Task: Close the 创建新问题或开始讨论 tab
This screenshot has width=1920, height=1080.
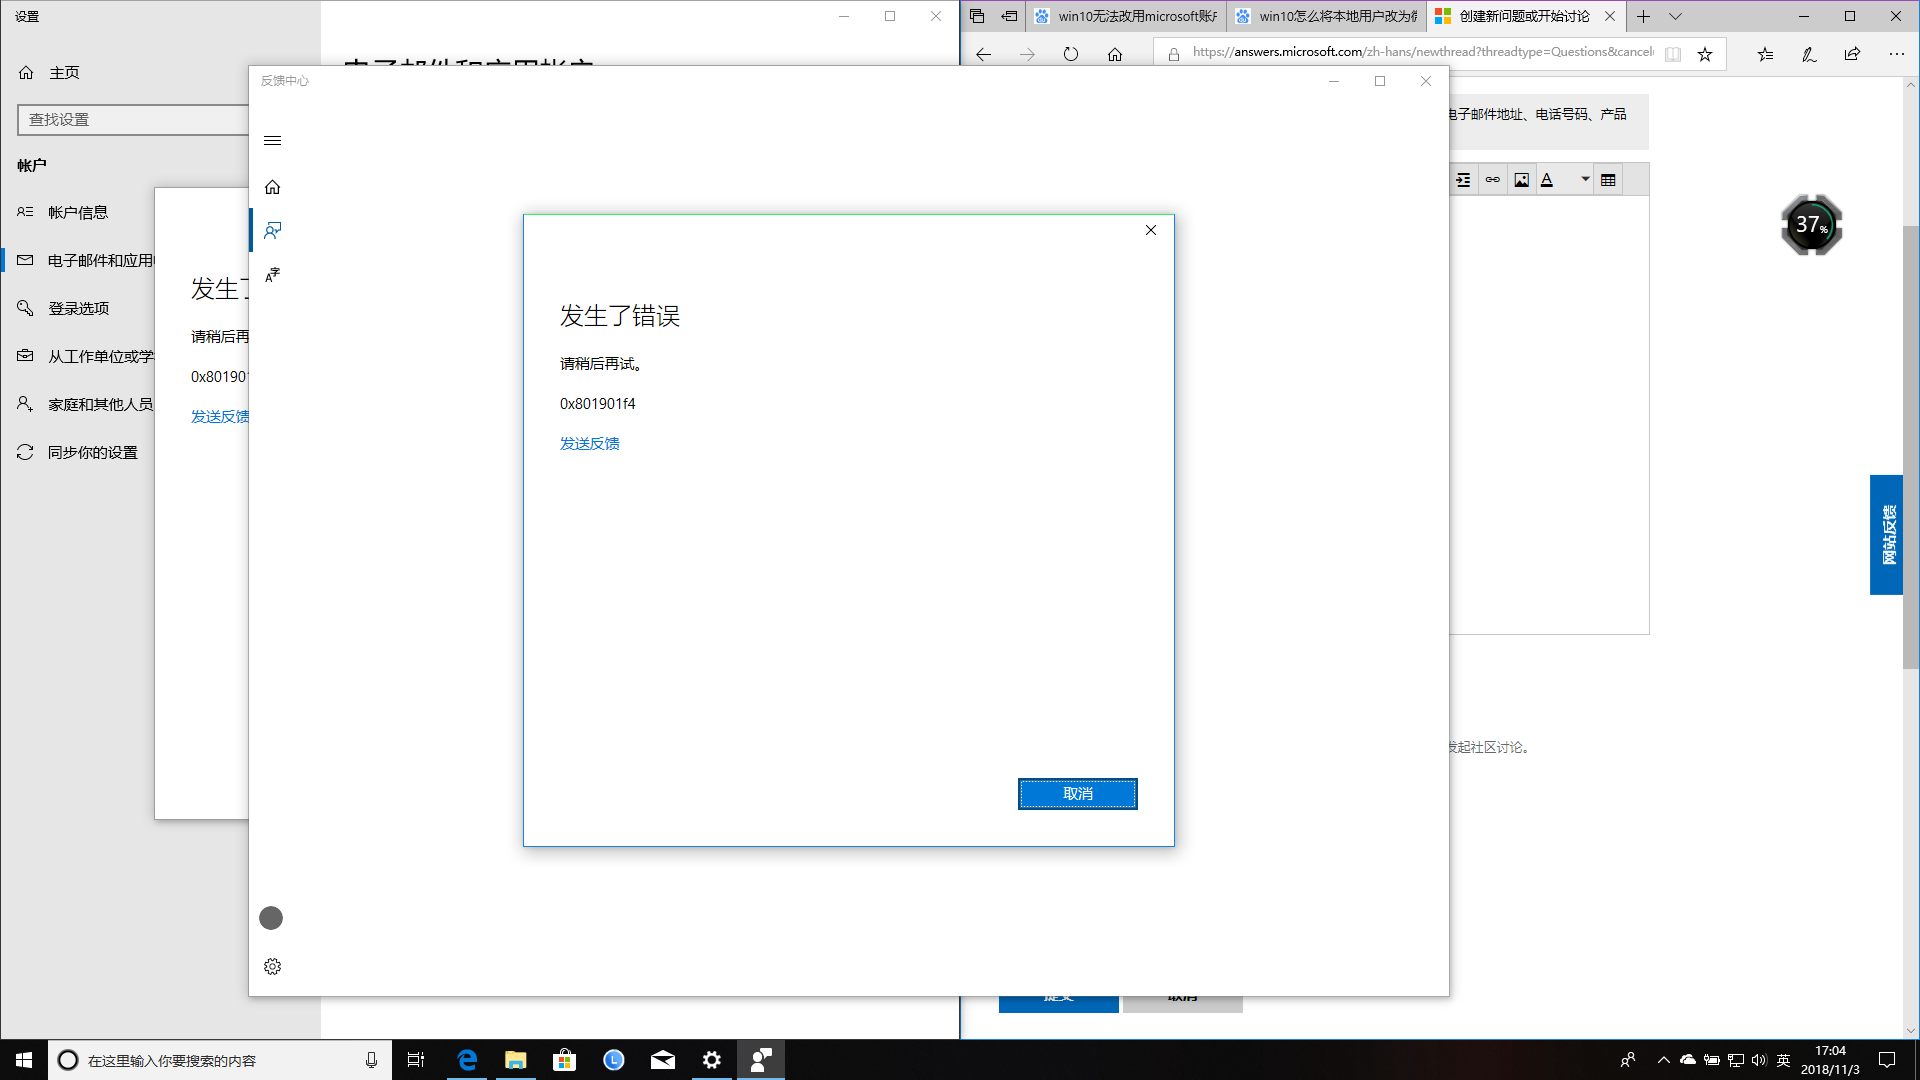Action: 1610,16
